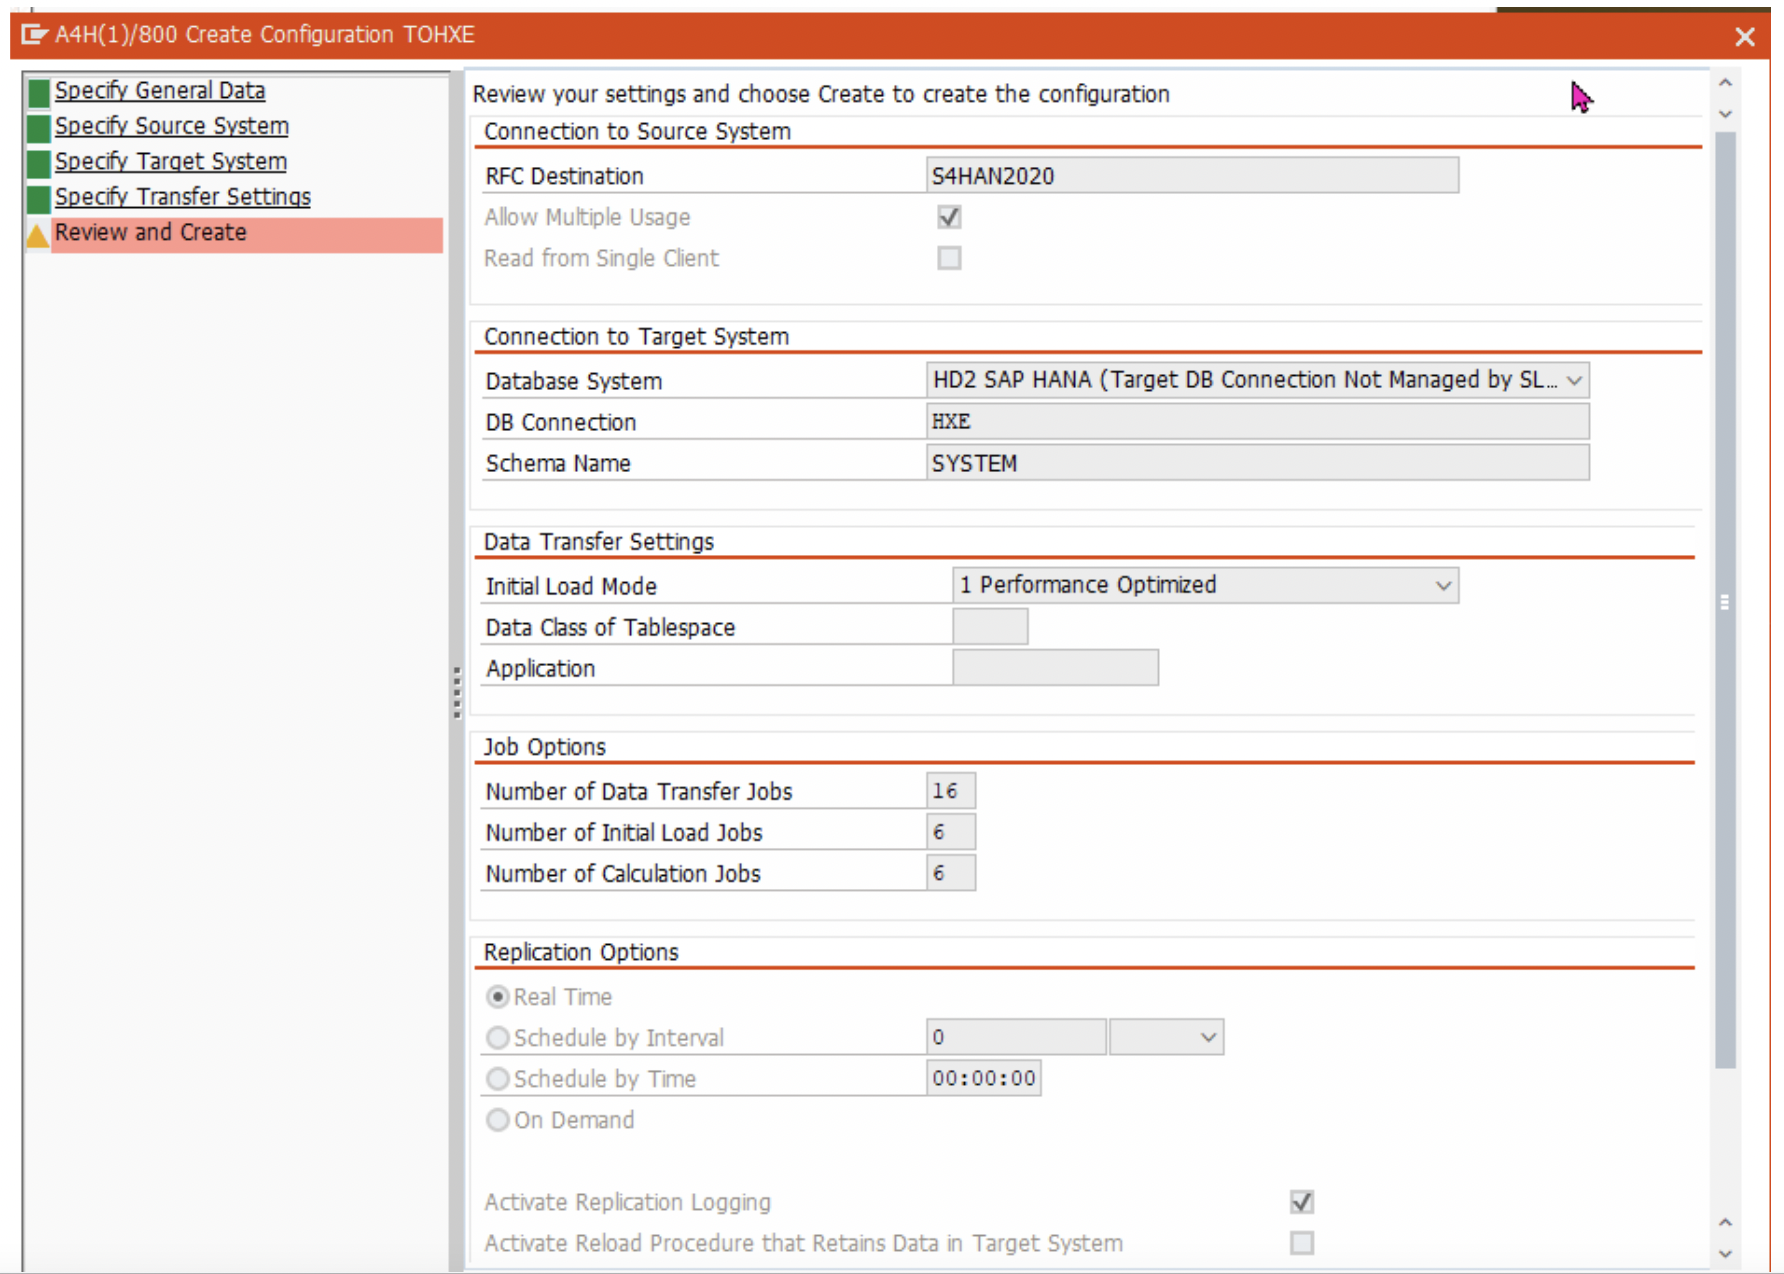Click the green status icon beside Specify Source System

pyautogui.click(x=39, y=128)
